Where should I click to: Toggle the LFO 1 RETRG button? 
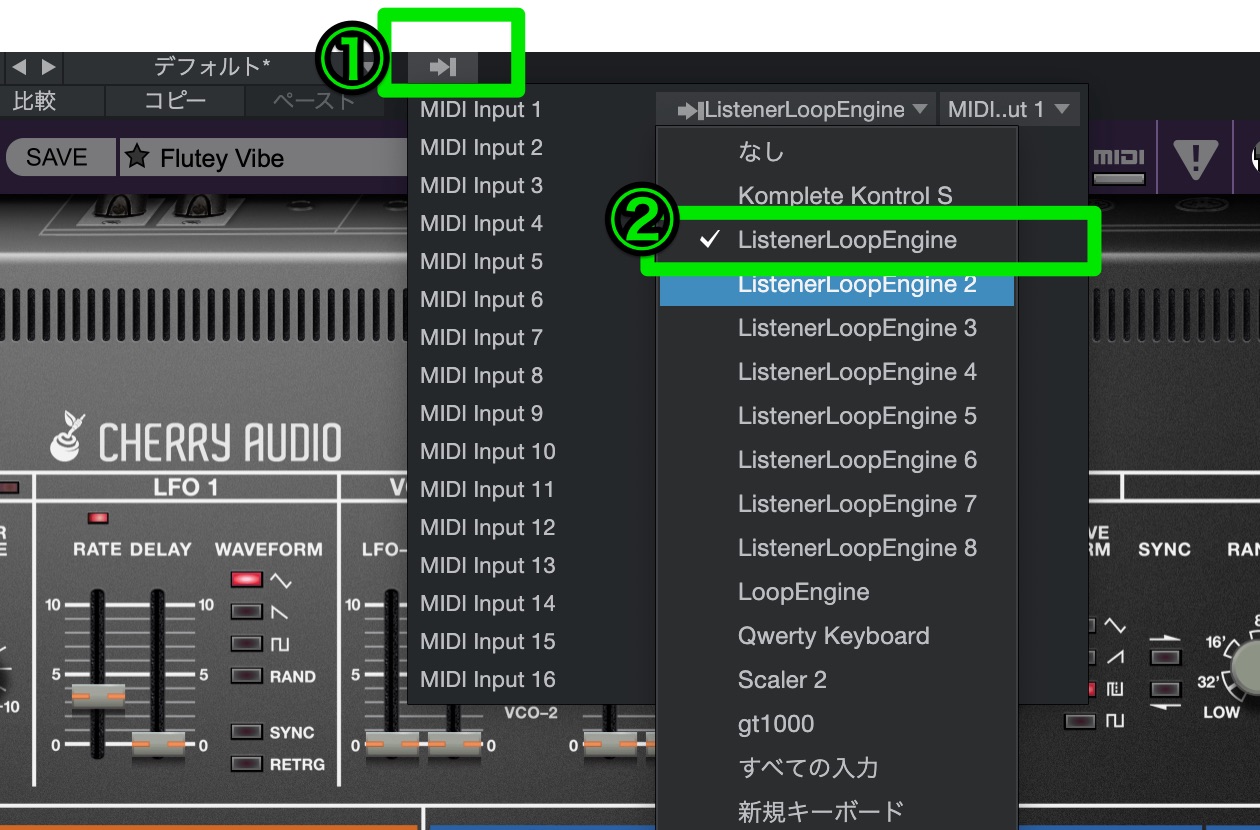pyautogui.click(x=247, y=764)
